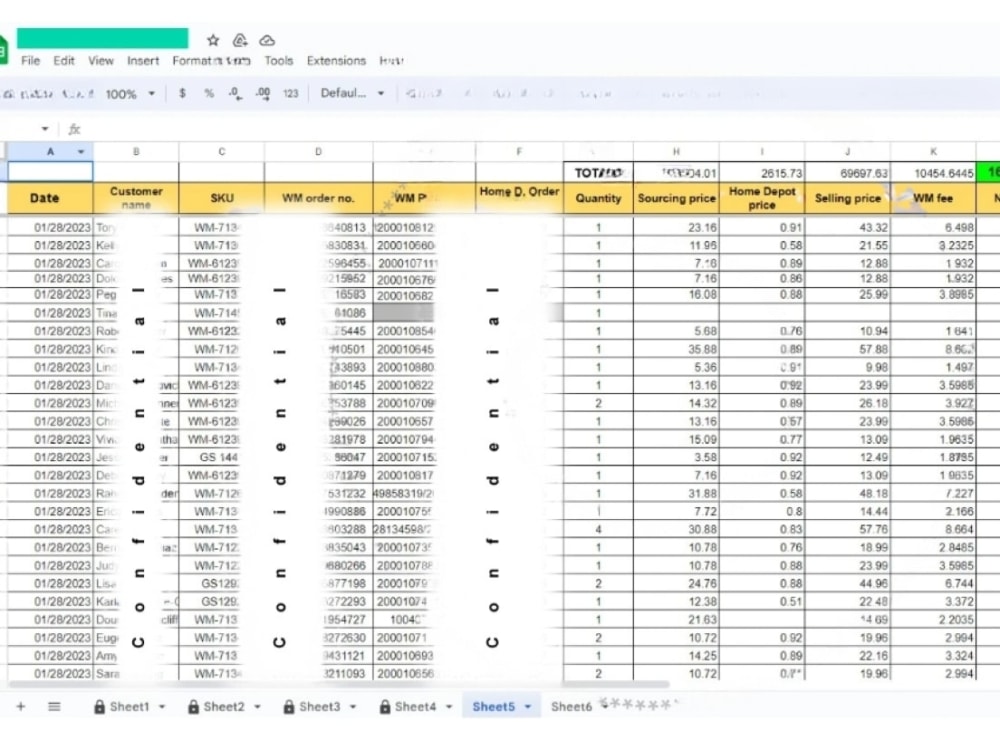Viewport: 1000px width, 750px height.
Task: Open the Sheet3 tab menu arrow
Action: pos(353,707)
